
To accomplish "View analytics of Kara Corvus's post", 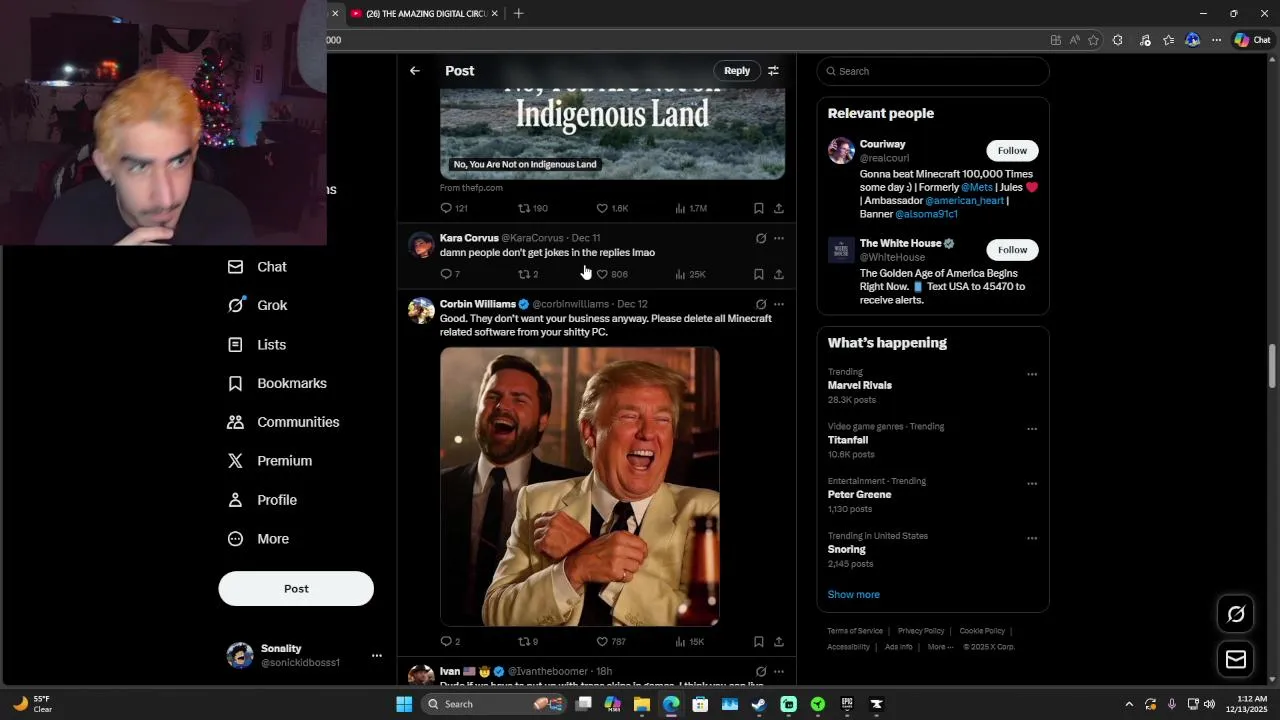I will coord(690,274).
